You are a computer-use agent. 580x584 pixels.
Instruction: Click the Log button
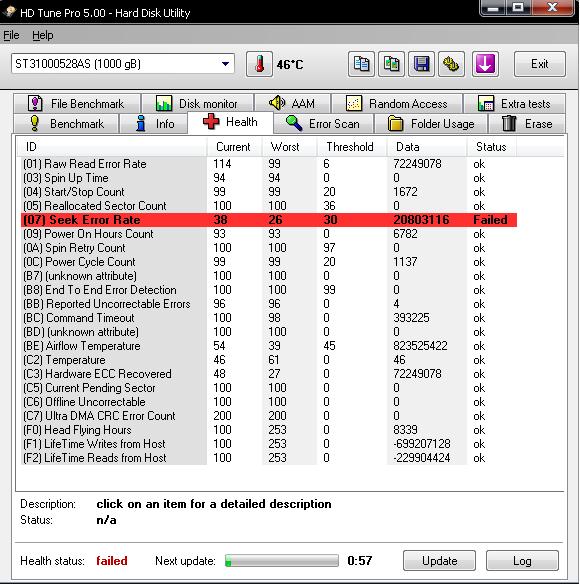[522, 561]
